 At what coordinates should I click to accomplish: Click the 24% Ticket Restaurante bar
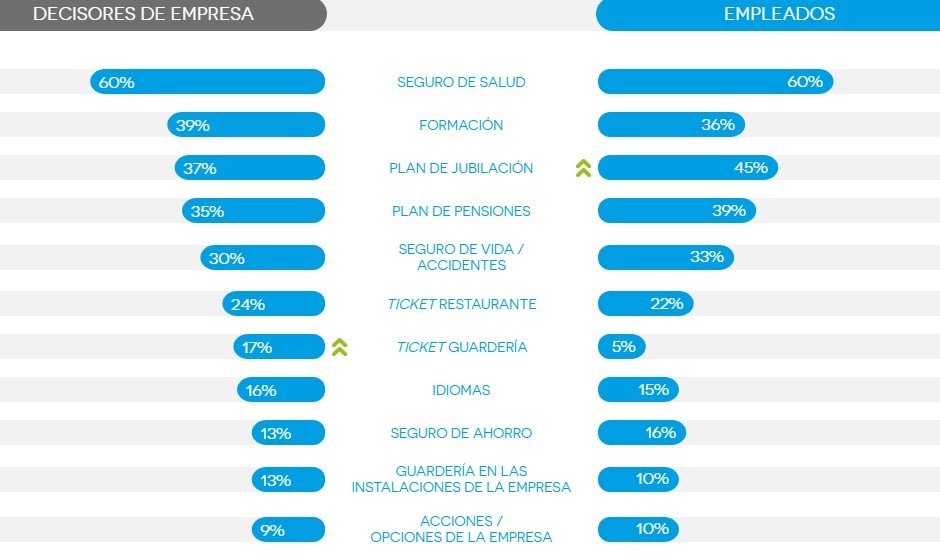coord(273,304)
